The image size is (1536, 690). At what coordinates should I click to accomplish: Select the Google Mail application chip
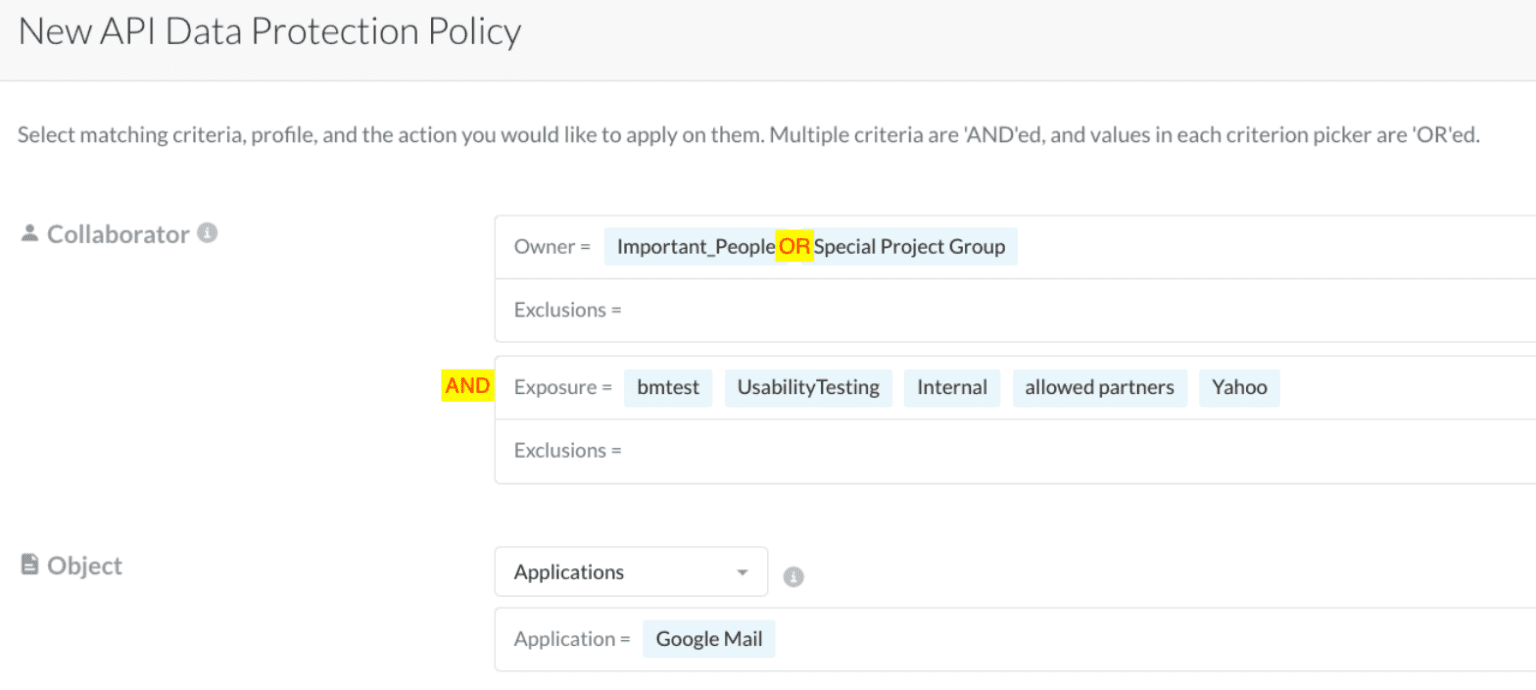click(x=708, y=638)
